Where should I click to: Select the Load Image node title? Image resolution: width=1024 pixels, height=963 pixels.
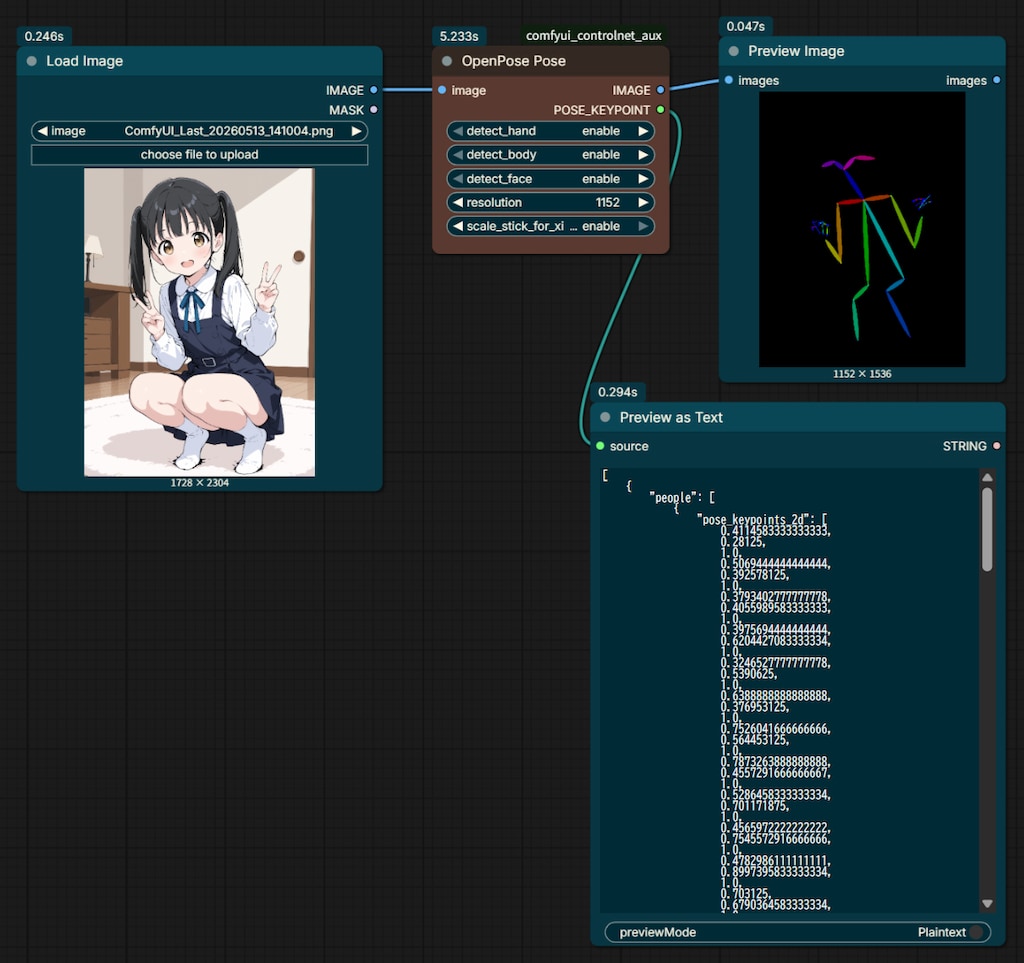[84, 61]
